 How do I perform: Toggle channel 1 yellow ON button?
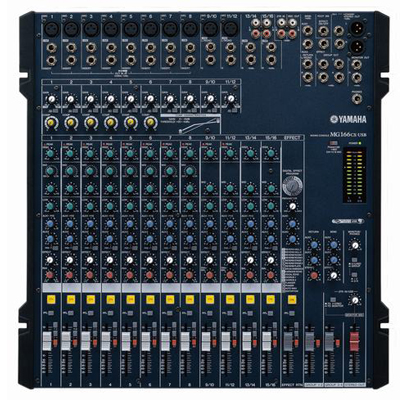click(x=51, y=300)
